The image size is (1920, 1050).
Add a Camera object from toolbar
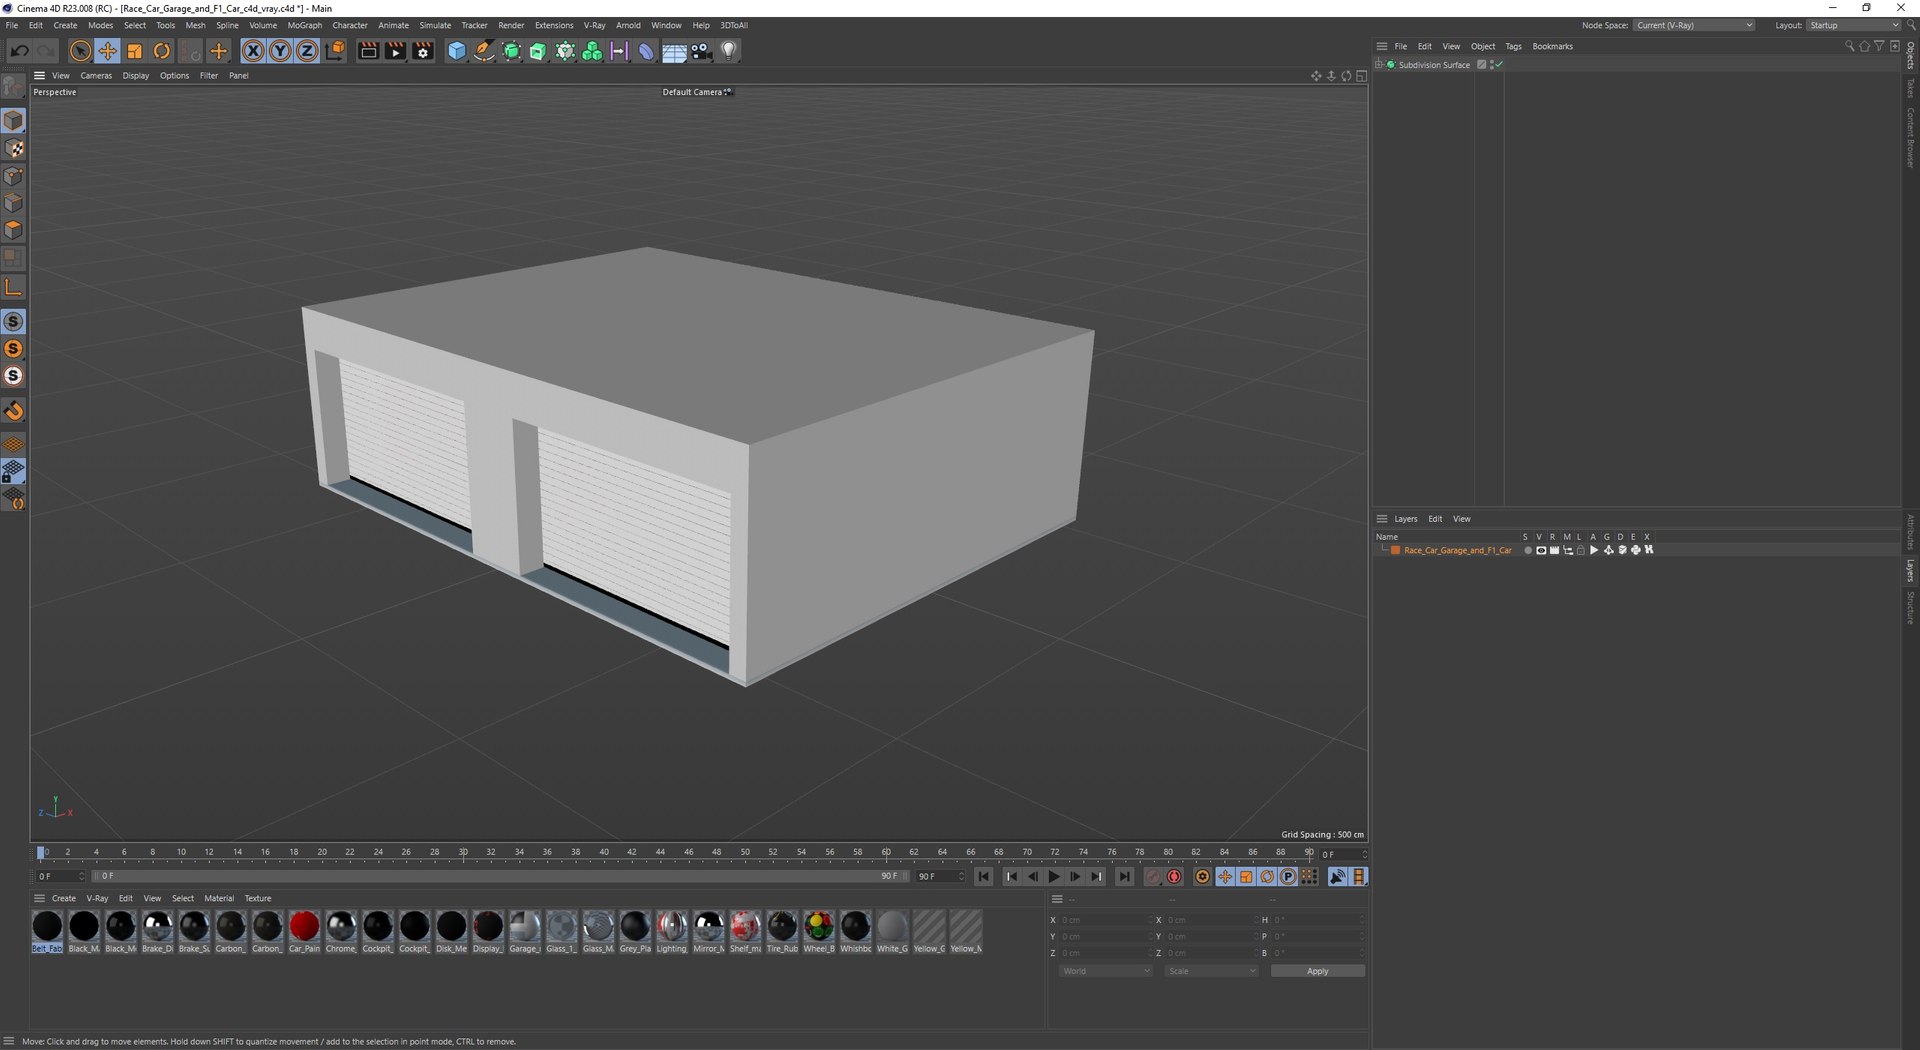(x=701, y=51)
